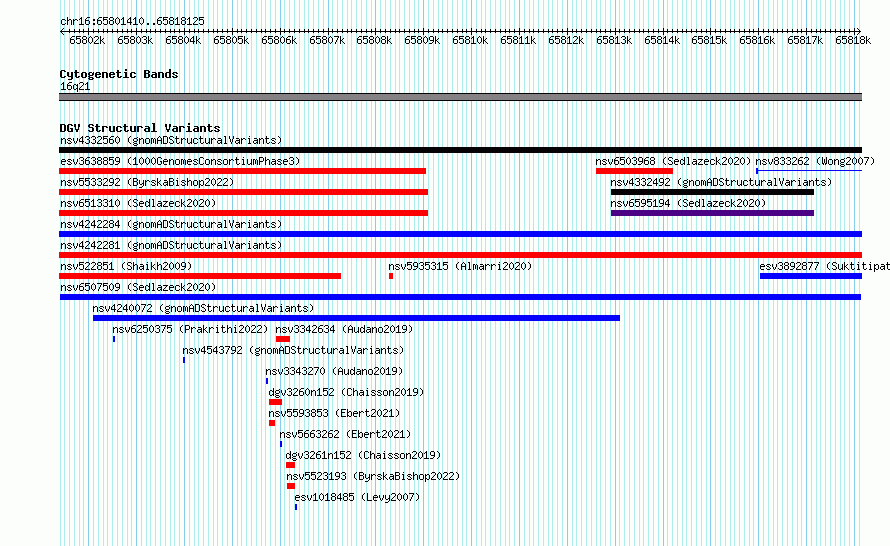Open nsv6513310 Sedlazeck2020 label
Viewport: 890px width, 546px height.
click(138, 203)
